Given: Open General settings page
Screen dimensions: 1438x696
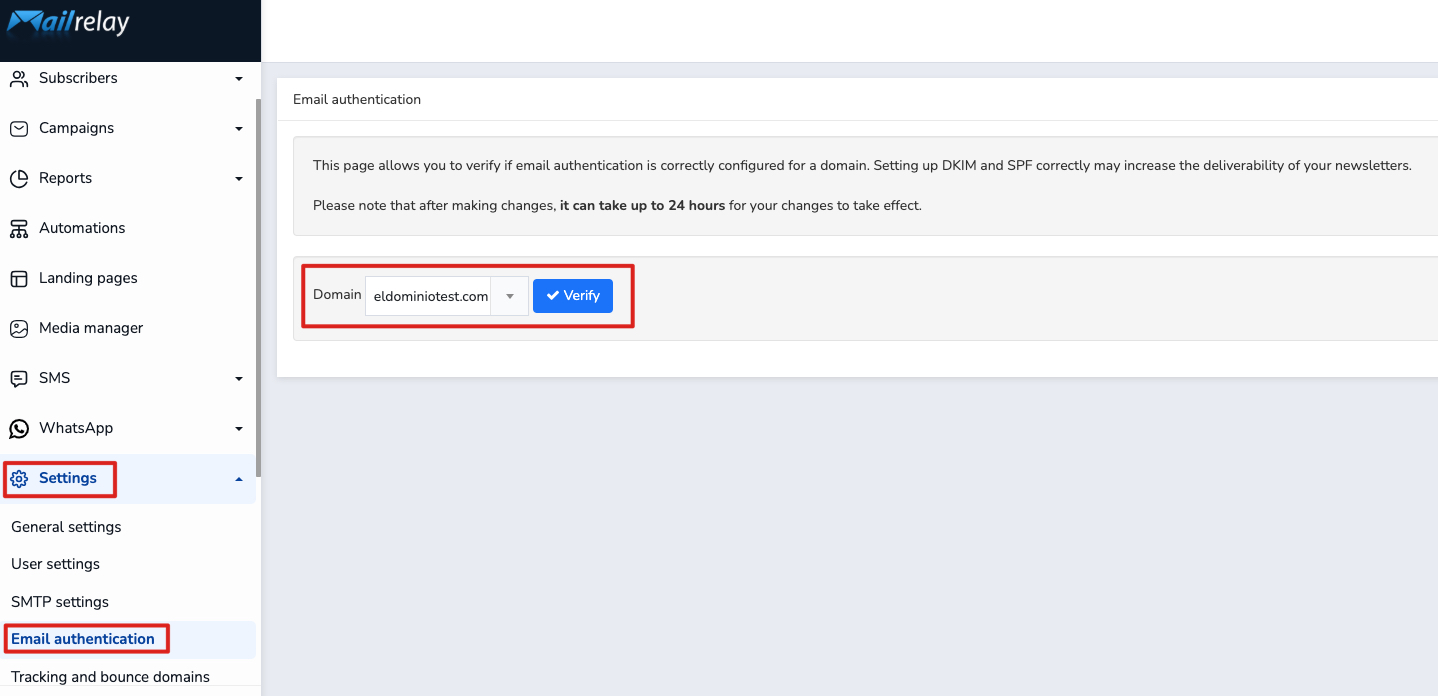Looking at the screenshot, I should click(66, 527).
